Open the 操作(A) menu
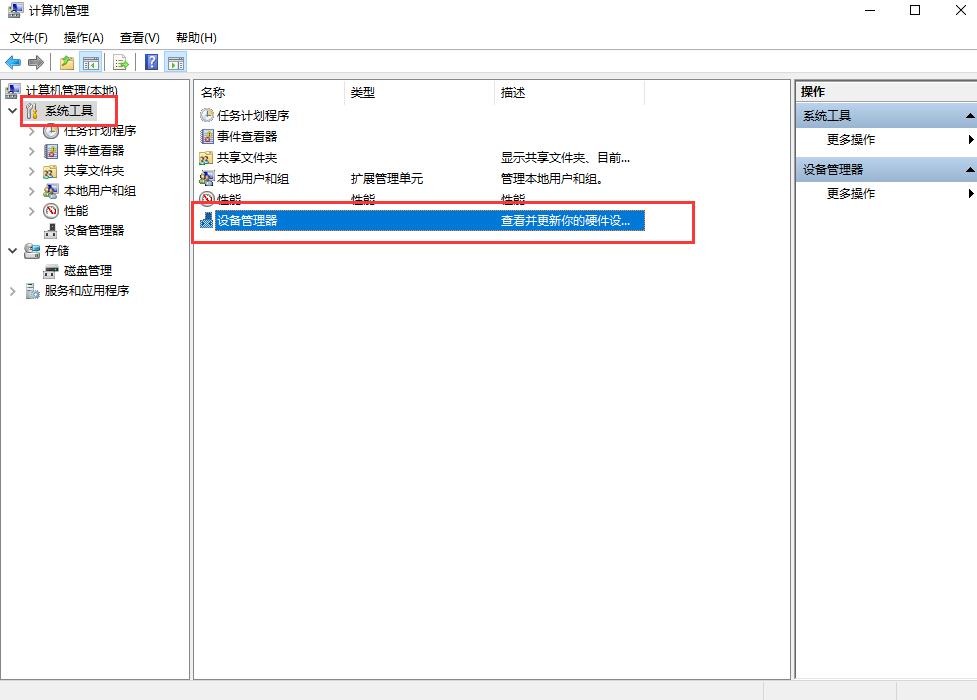Image resolution: width=977 pixels, height=700 pixels. (x=82, y=37)
